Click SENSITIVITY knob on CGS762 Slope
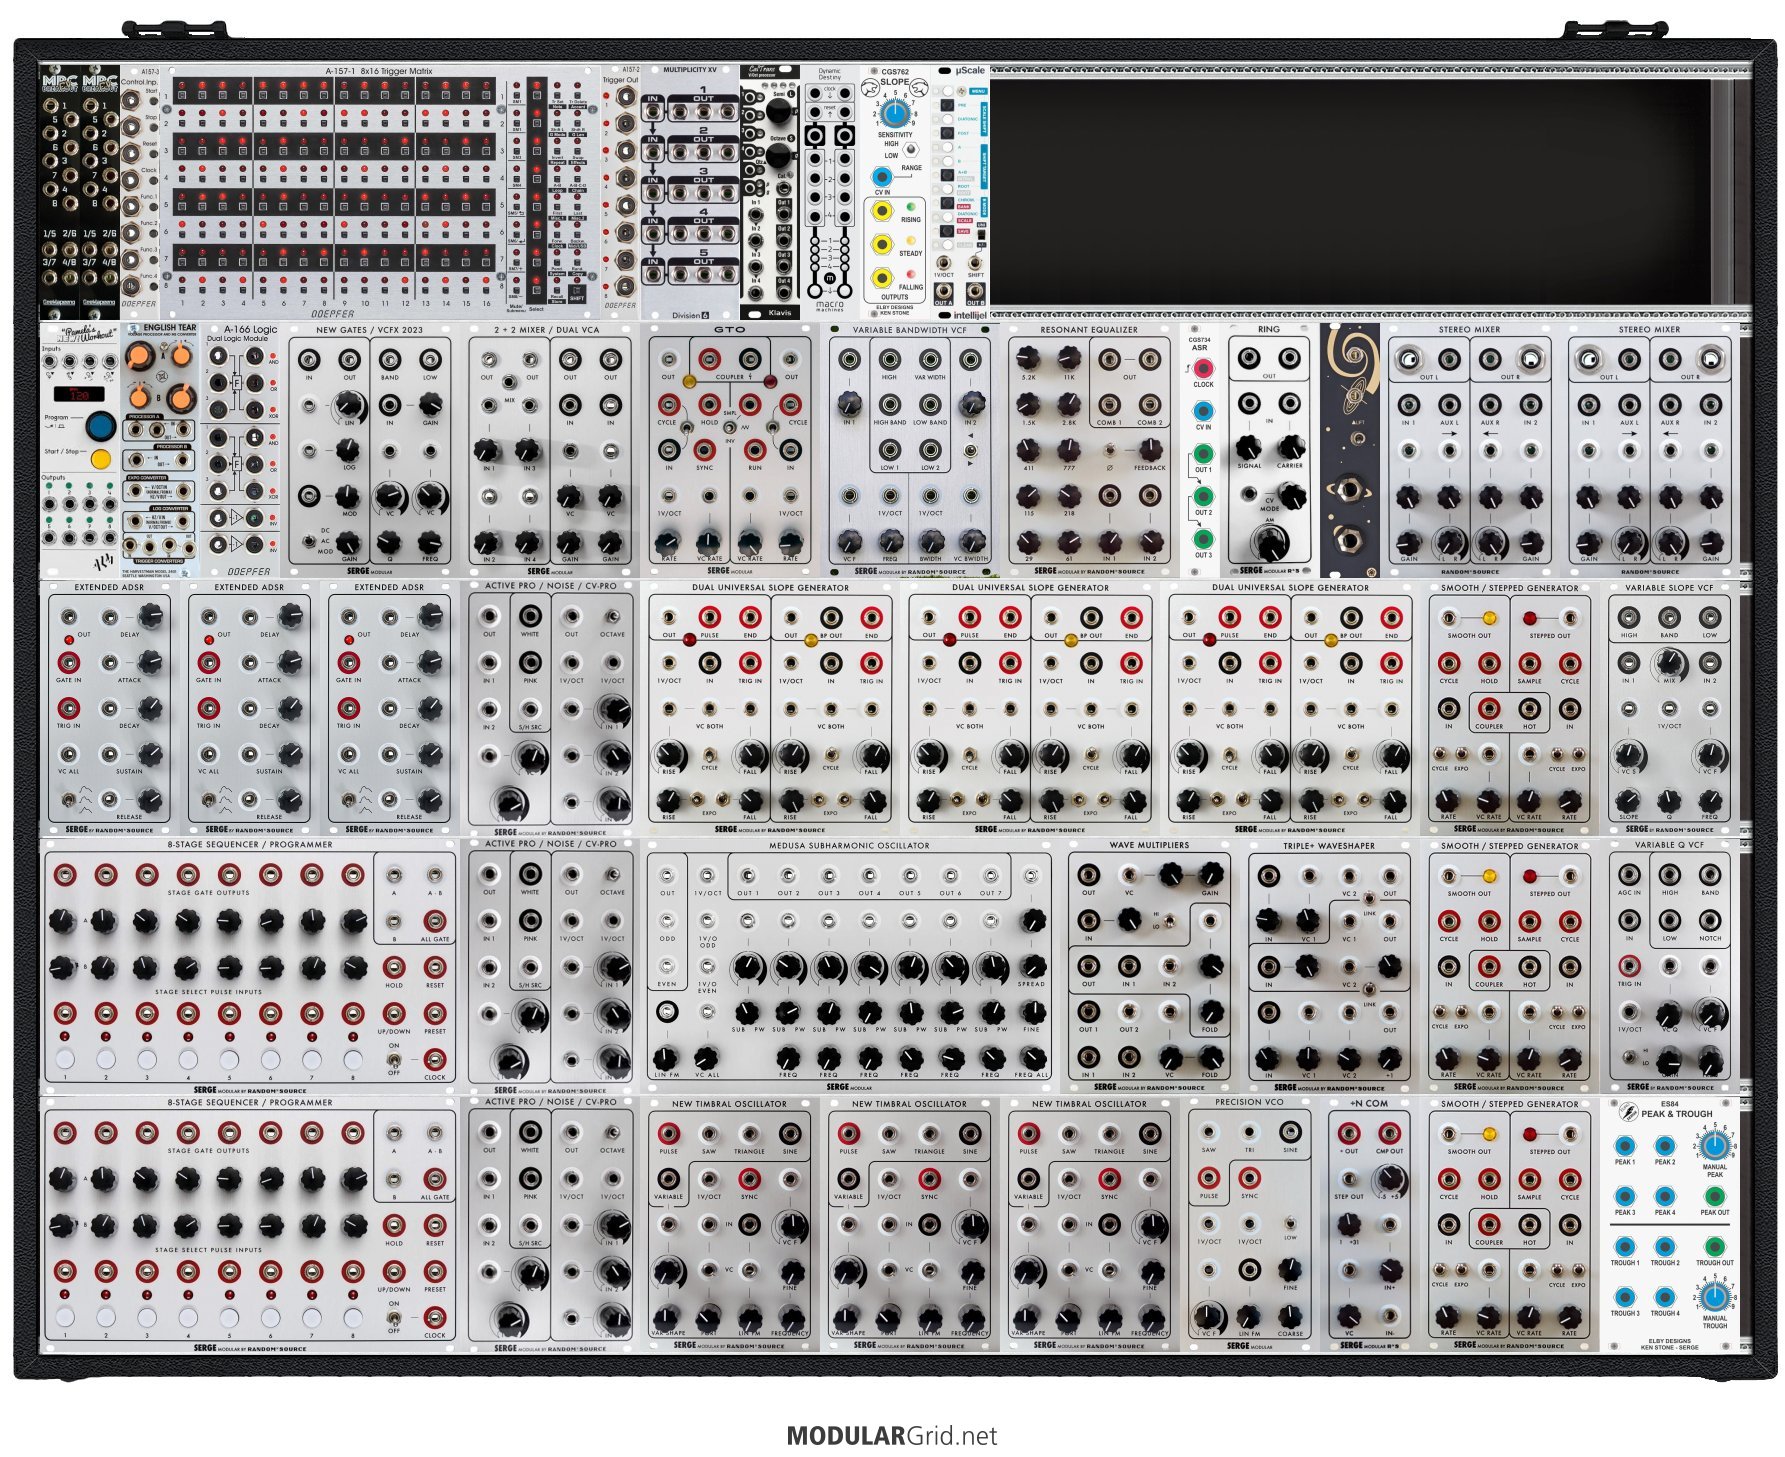The image size is (1785, 1457). 895,111
